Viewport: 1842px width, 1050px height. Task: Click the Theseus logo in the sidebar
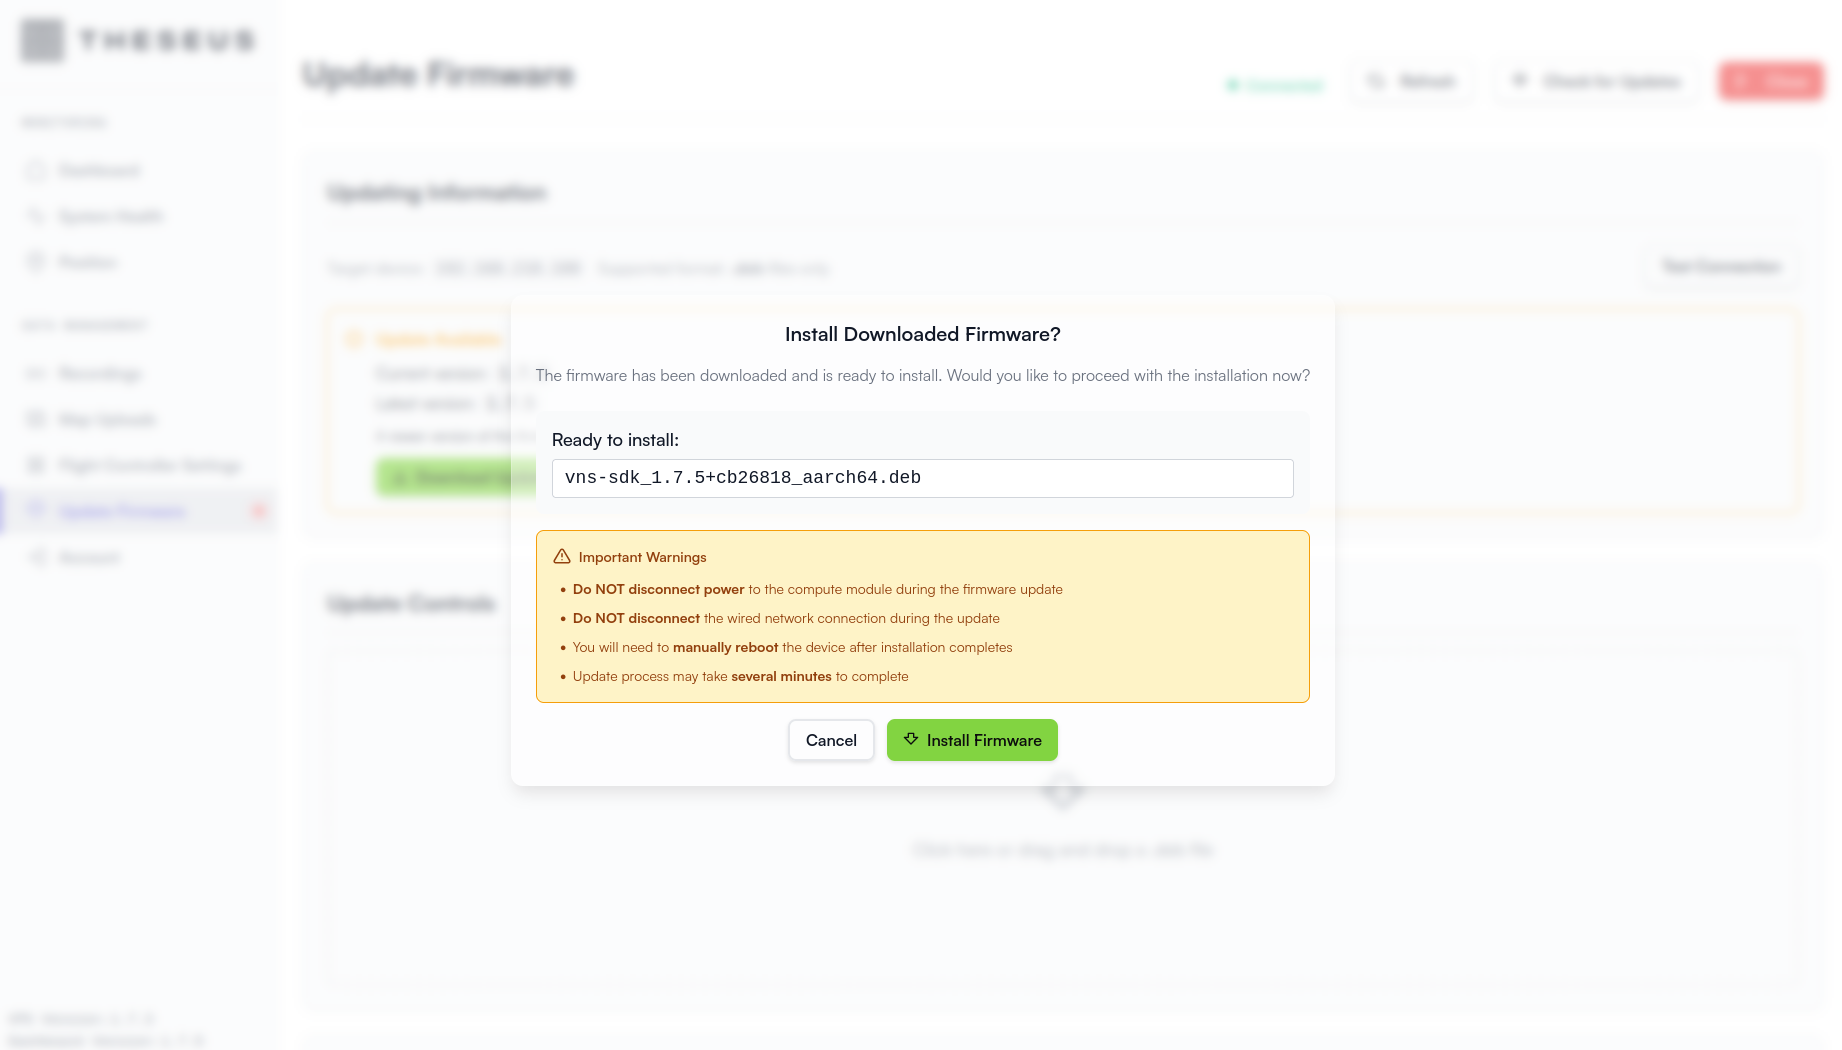tap(43, 40)
